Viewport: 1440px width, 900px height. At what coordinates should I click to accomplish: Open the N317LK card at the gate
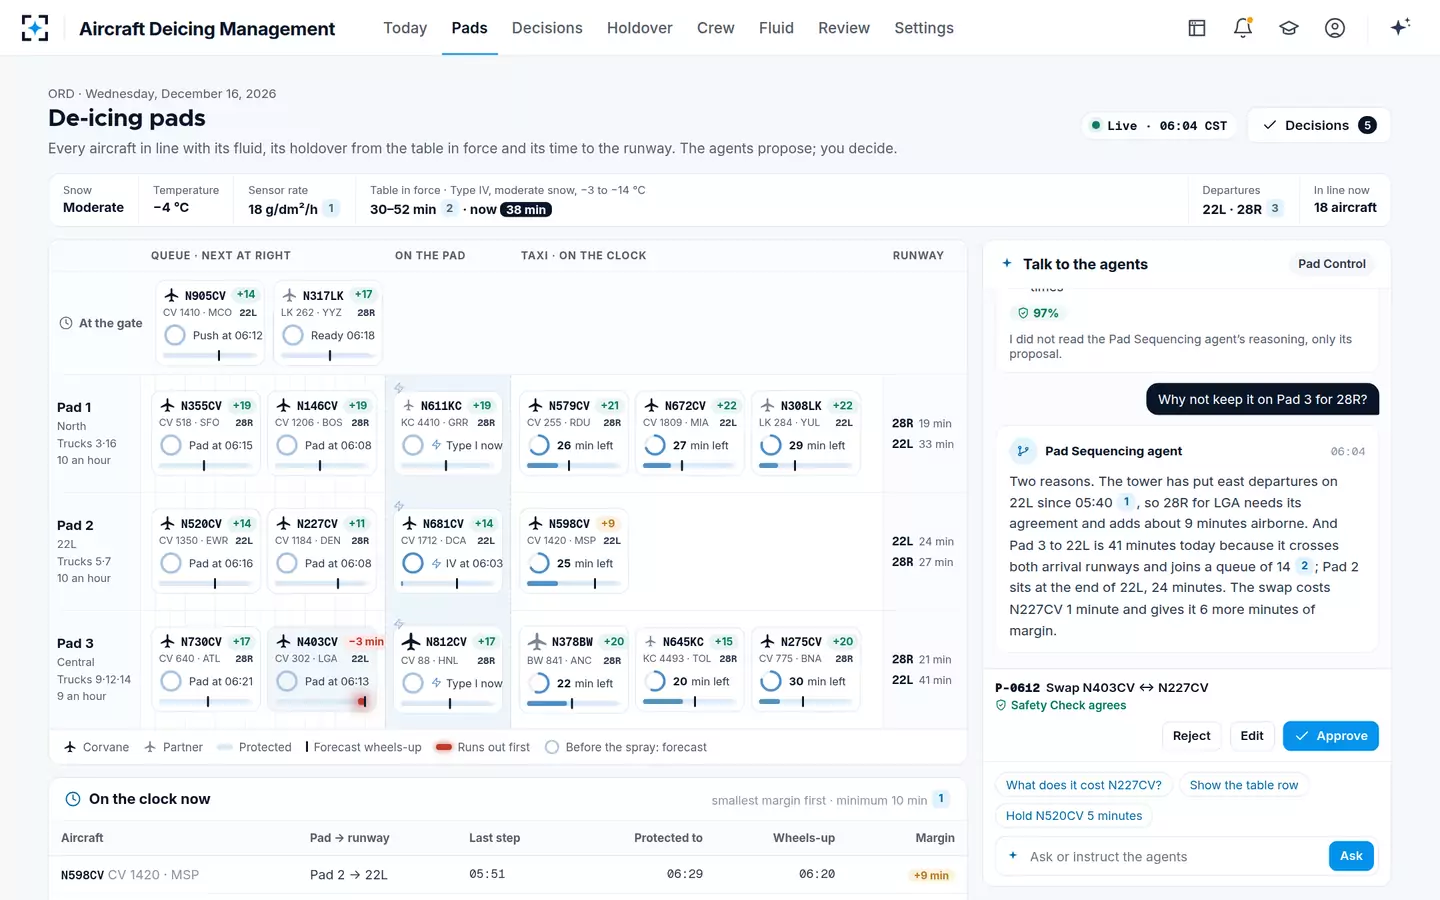(328, 323)
